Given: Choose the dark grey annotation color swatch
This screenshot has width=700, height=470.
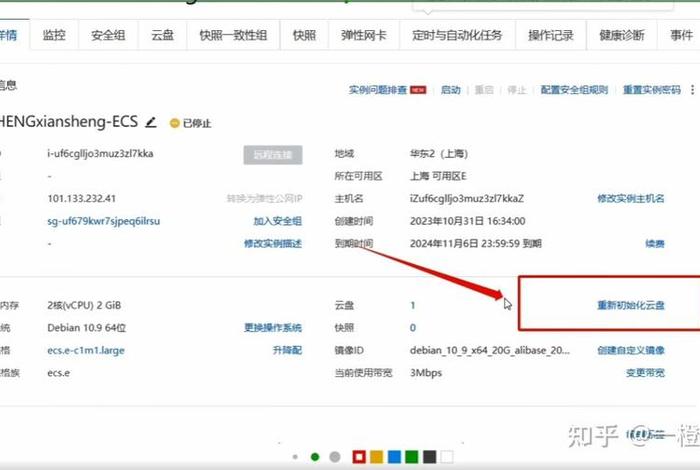Looking at the screenshot, I should click(429, 457).
